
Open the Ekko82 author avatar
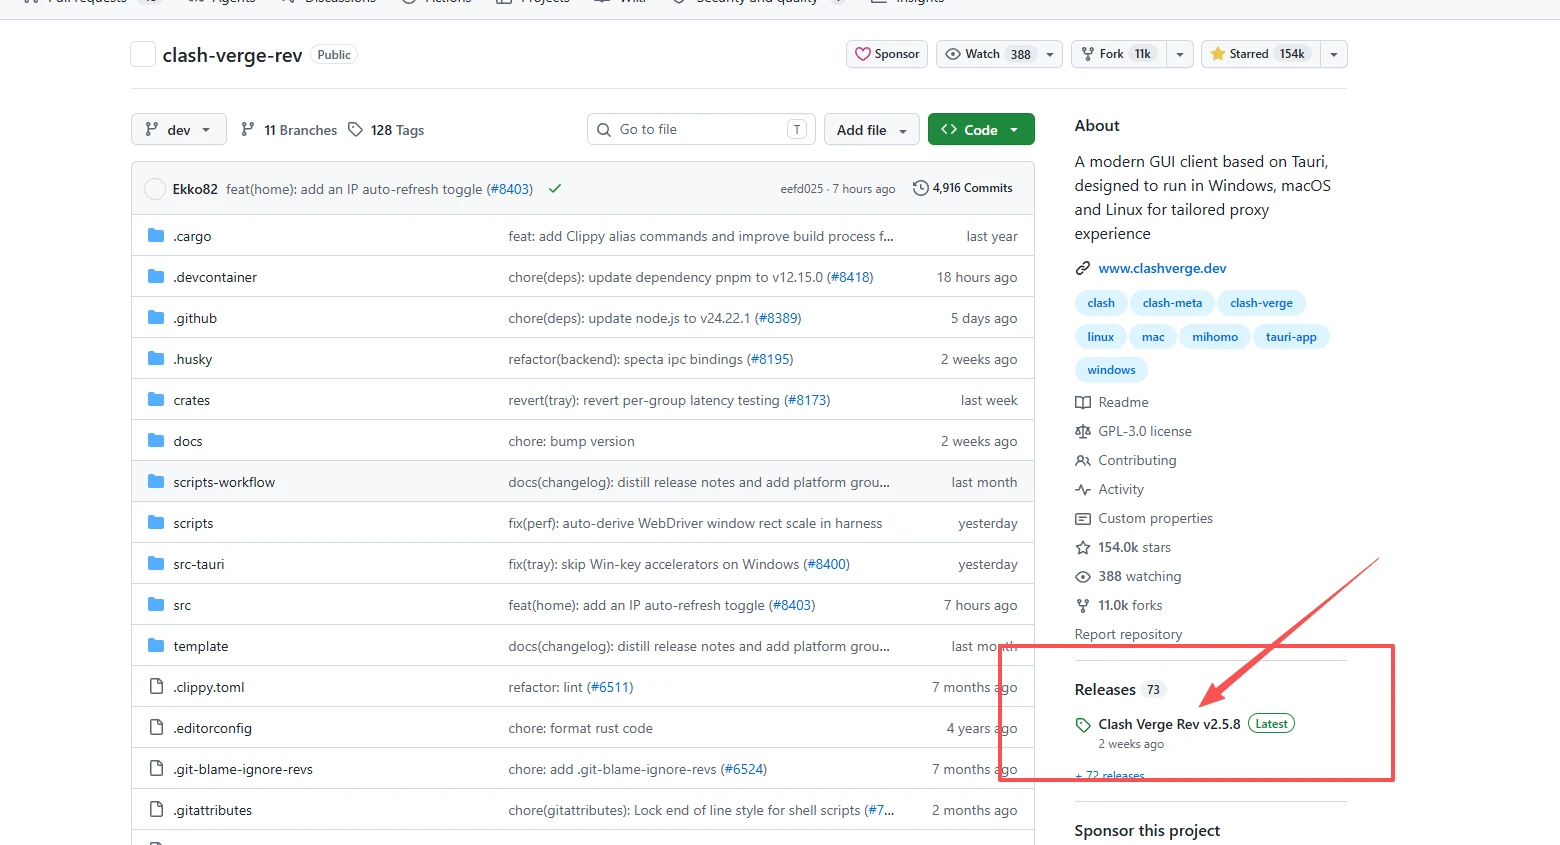(x=155, y=189)
